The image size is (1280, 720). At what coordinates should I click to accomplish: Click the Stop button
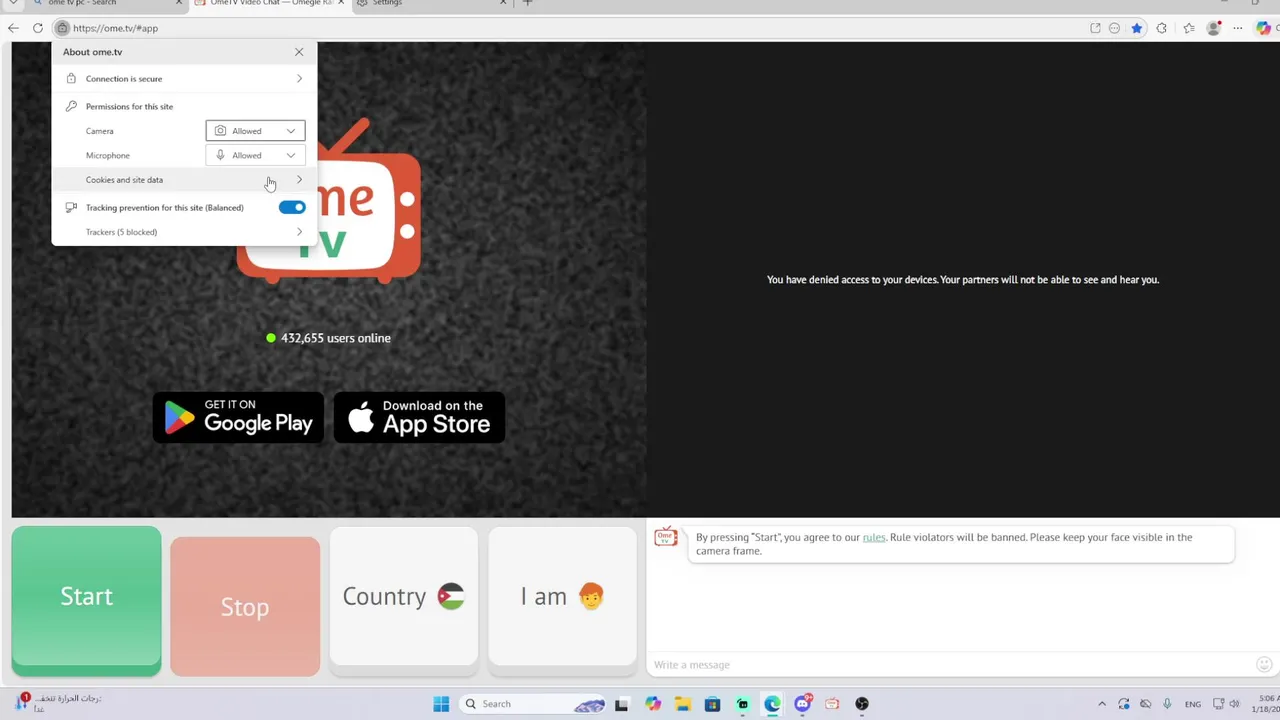(x=245, y=607)
